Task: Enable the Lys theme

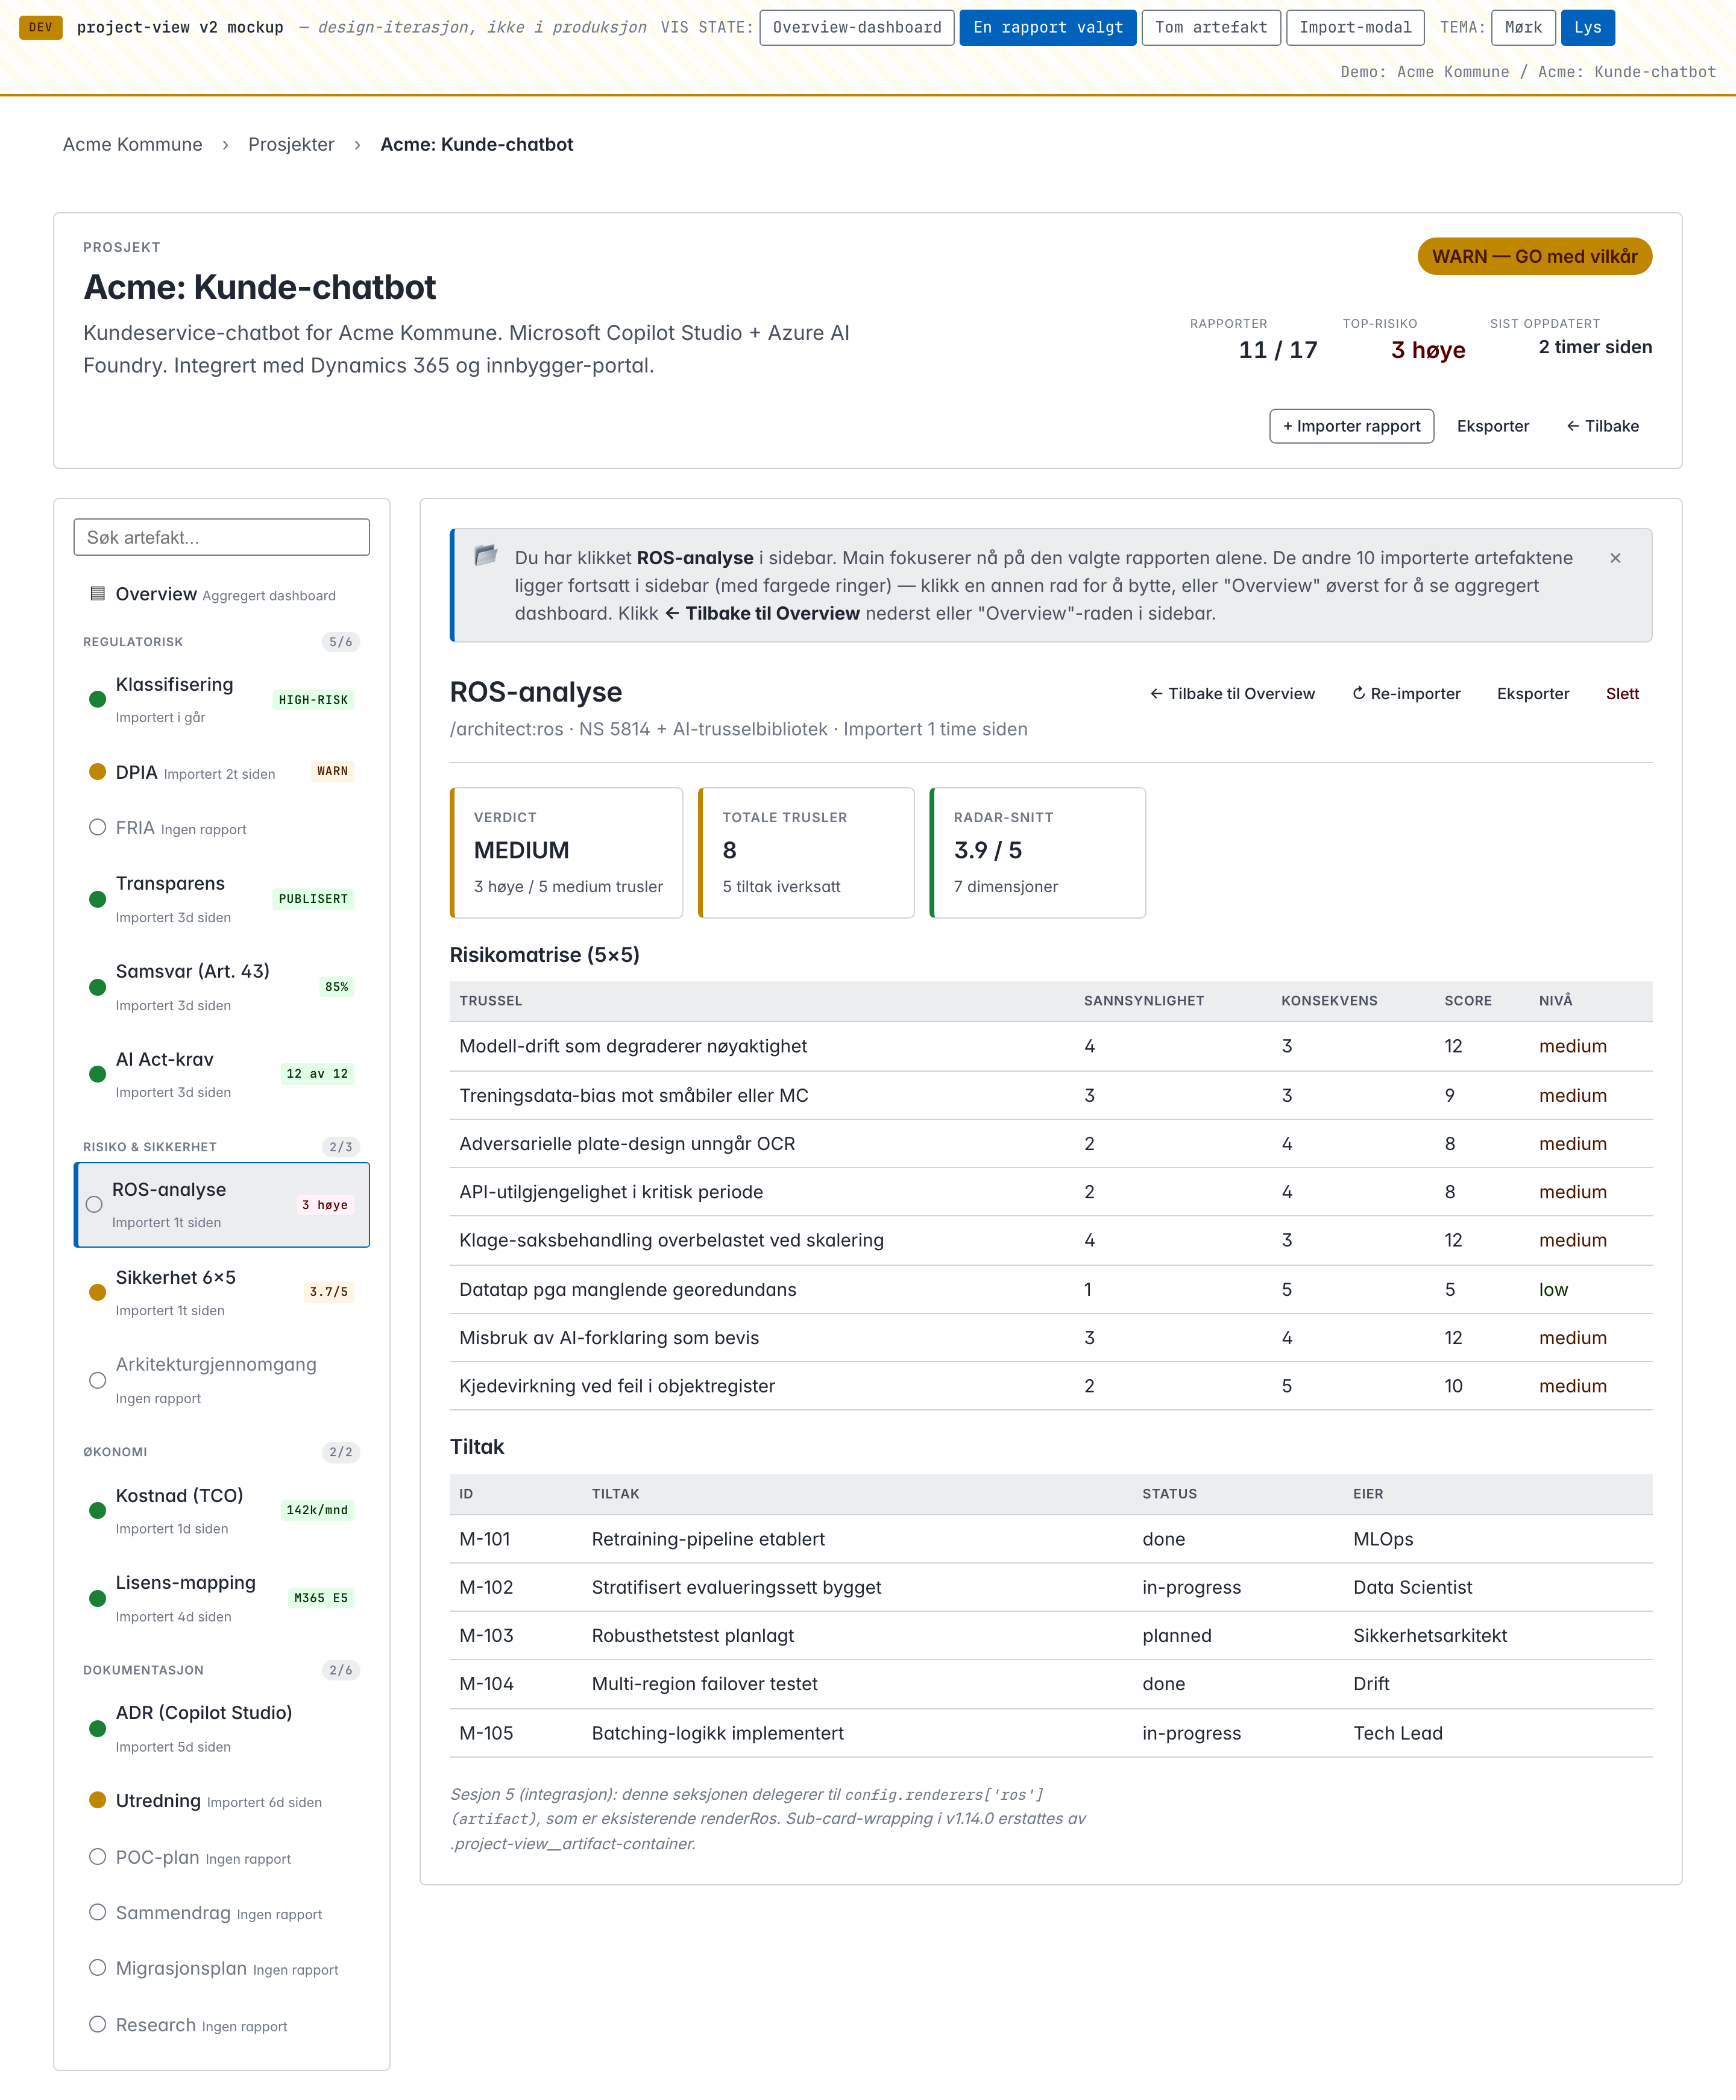Action: tap(1588, 27)
